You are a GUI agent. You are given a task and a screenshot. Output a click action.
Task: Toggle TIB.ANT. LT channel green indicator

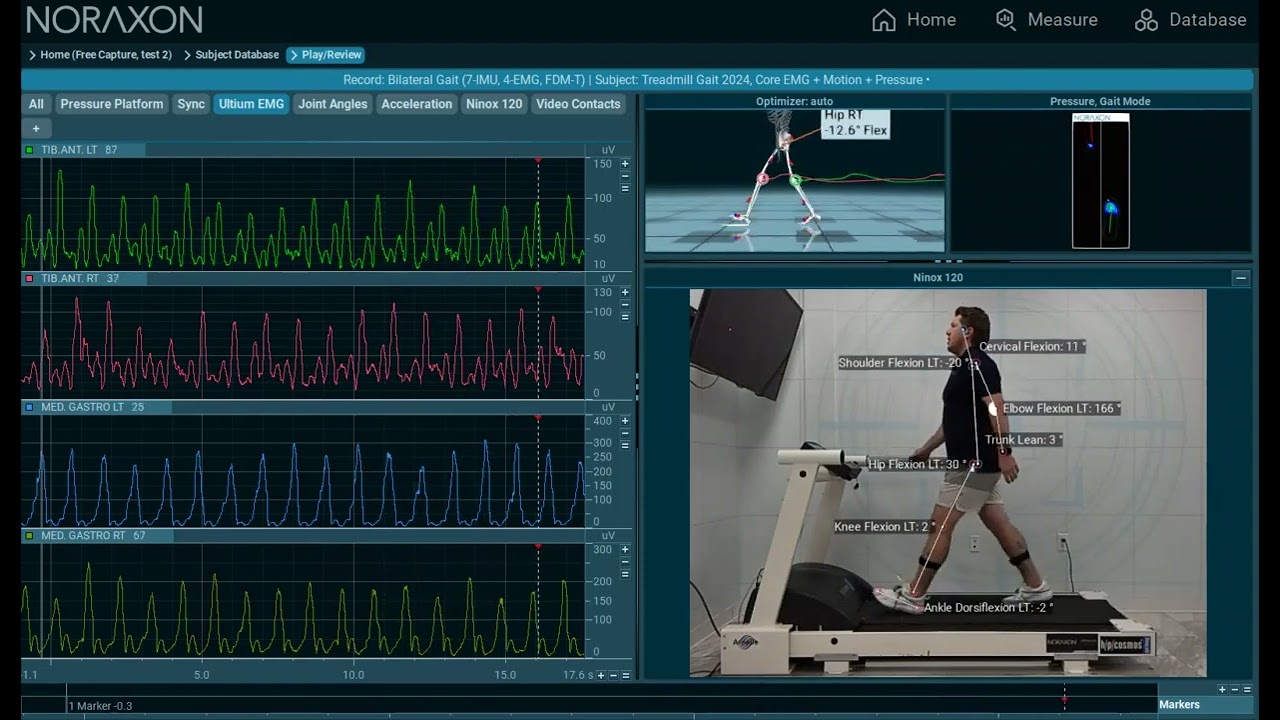pos(30,150)
